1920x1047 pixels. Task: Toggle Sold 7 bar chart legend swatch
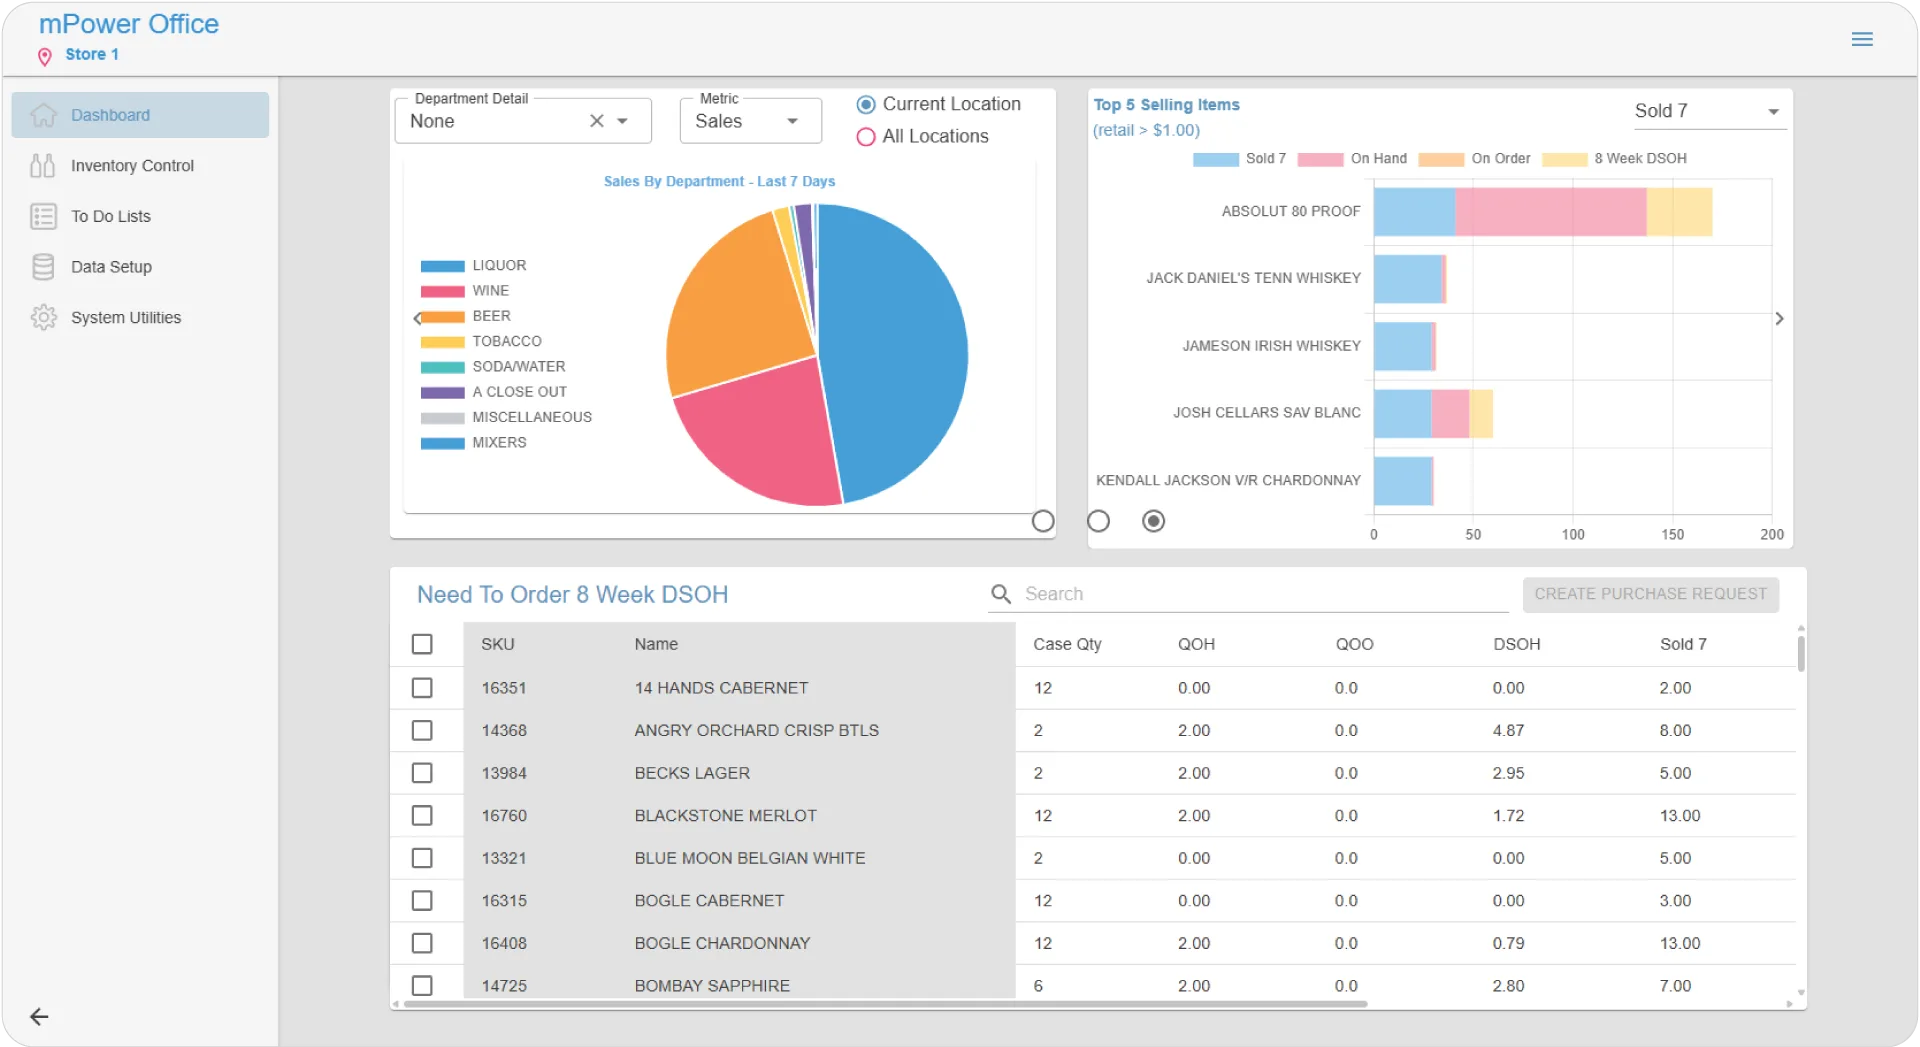pos(1215,159)
